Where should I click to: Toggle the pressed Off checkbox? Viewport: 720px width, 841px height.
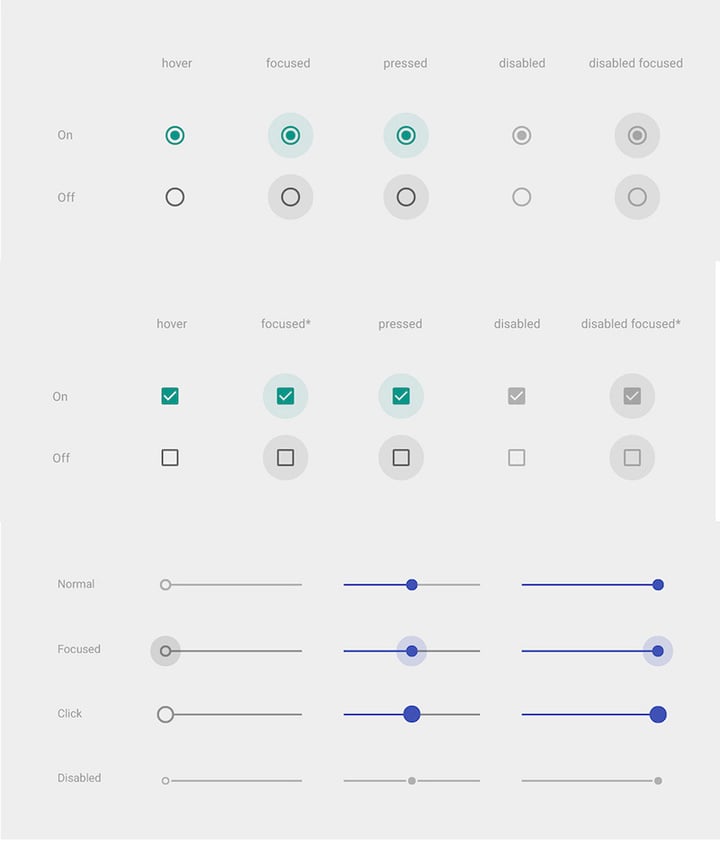pos(401,458)
